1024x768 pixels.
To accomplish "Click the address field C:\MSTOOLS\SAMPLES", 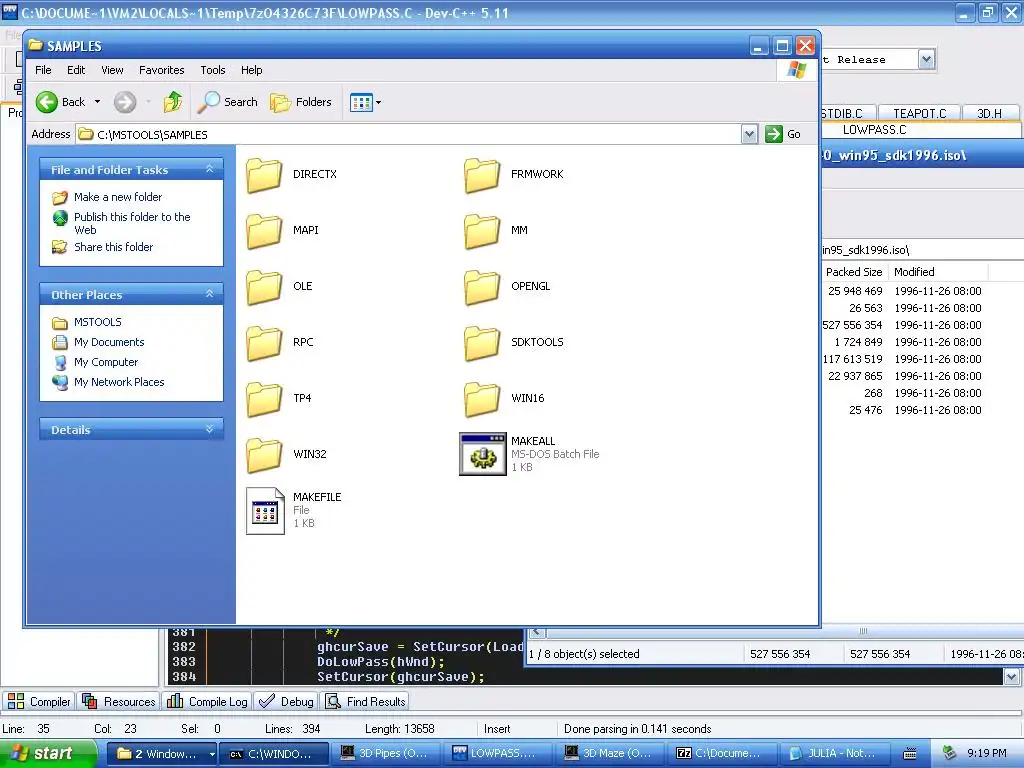I will click(409, 135).
